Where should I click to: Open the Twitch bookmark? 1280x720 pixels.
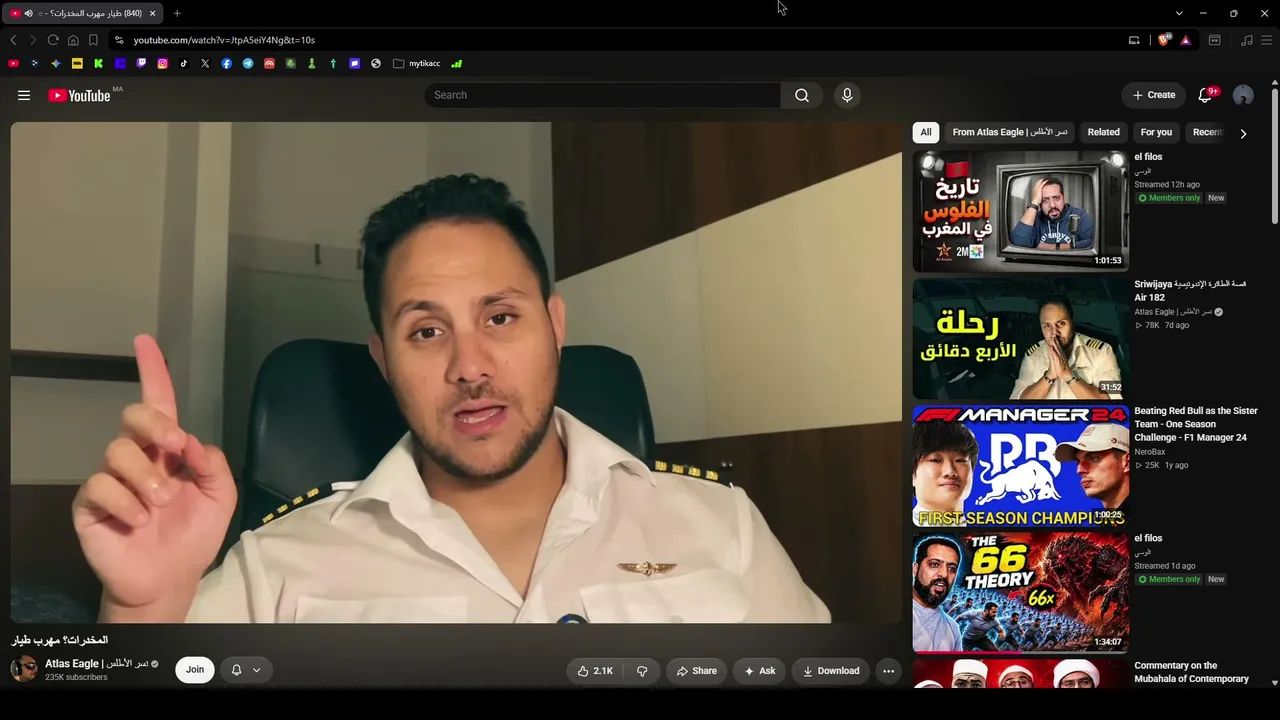tap(141, 63)
